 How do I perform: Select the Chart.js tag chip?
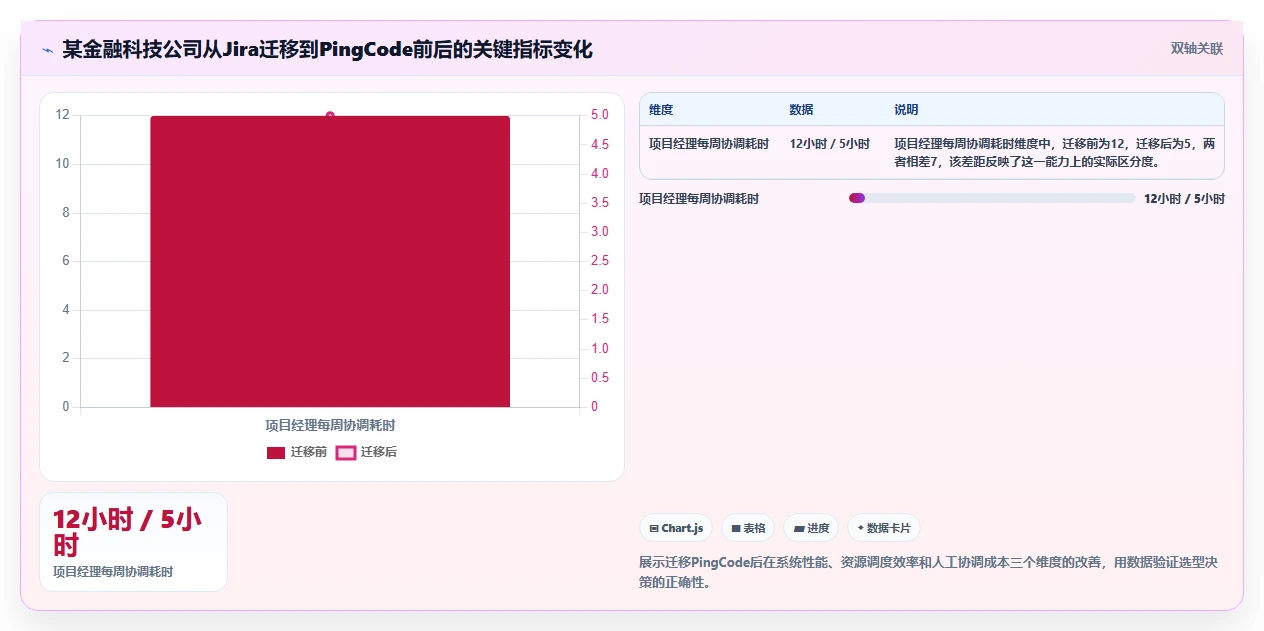[x=676, y=528]
